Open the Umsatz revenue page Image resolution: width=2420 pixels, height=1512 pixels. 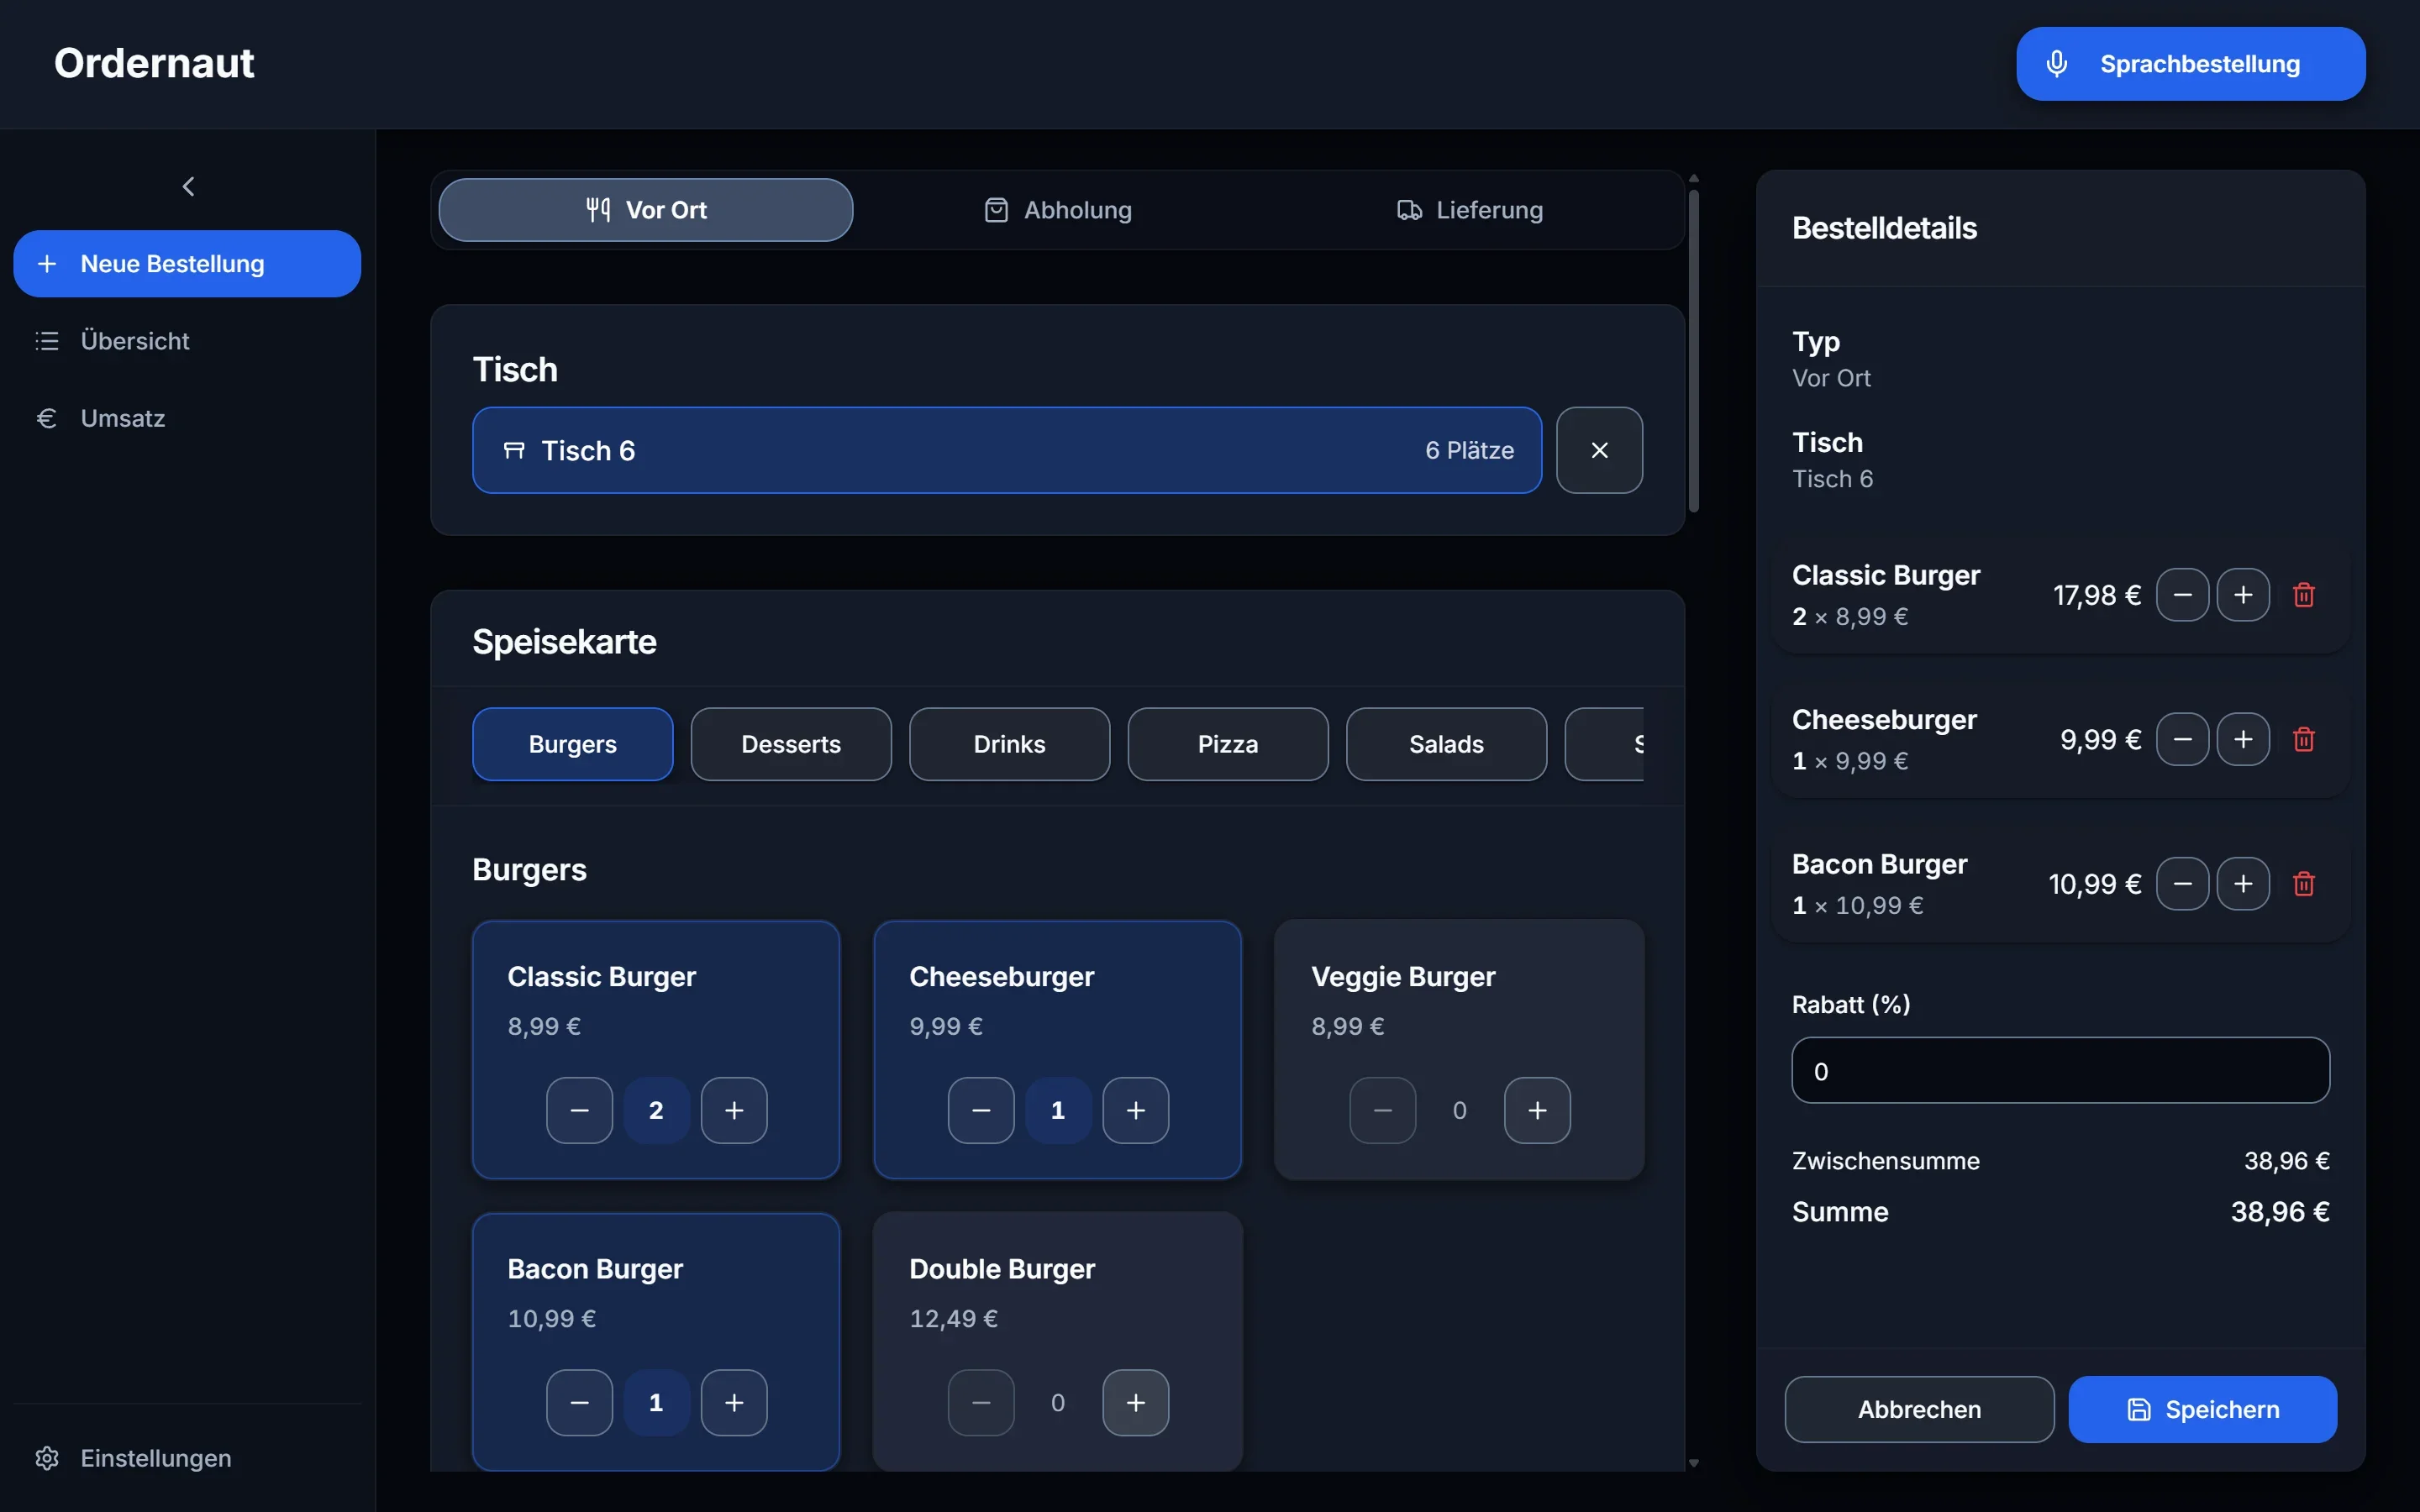pyautogui.click(x=187, y=418)
